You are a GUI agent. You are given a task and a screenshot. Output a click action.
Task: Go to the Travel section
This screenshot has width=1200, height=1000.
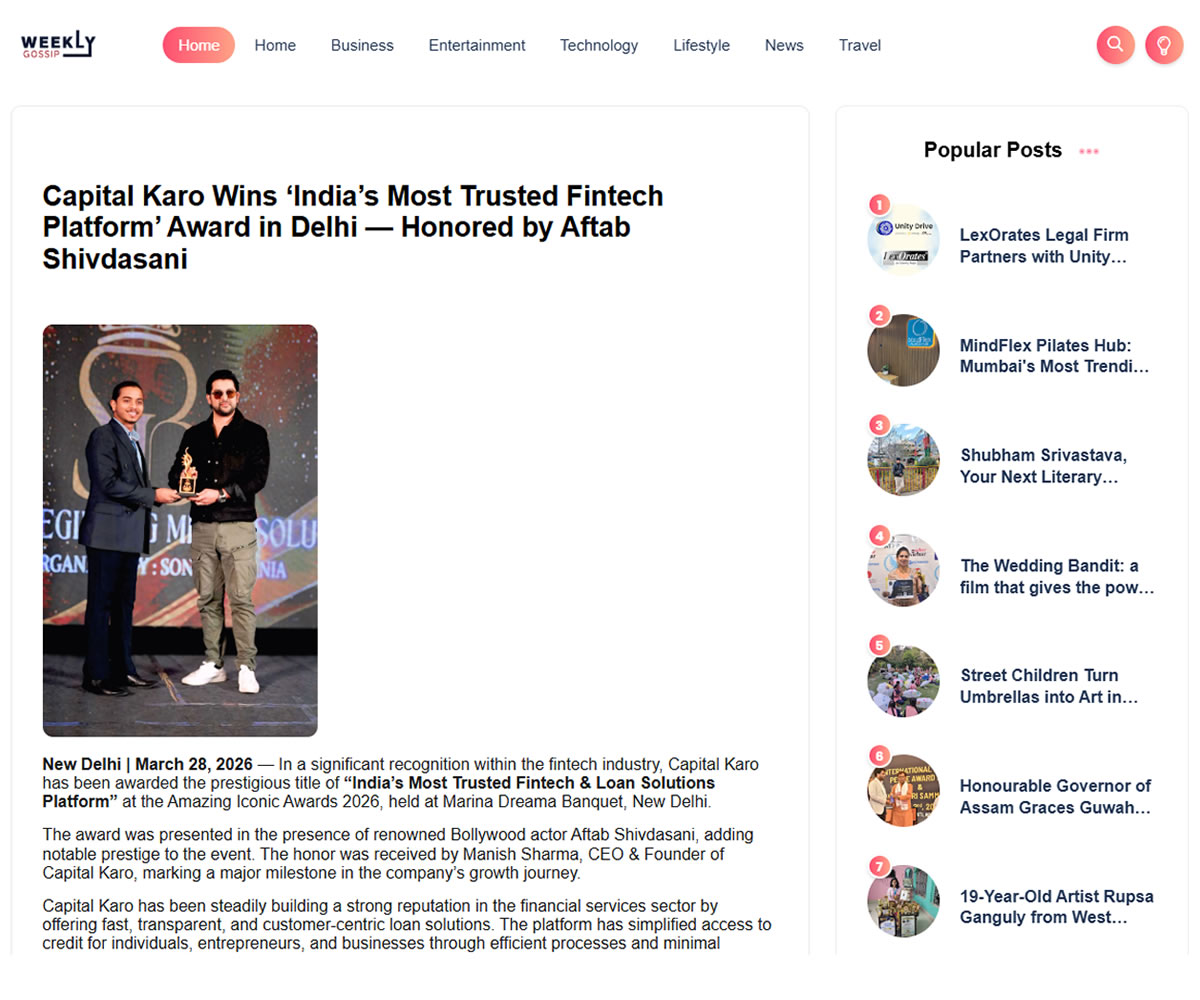[860, 45]
